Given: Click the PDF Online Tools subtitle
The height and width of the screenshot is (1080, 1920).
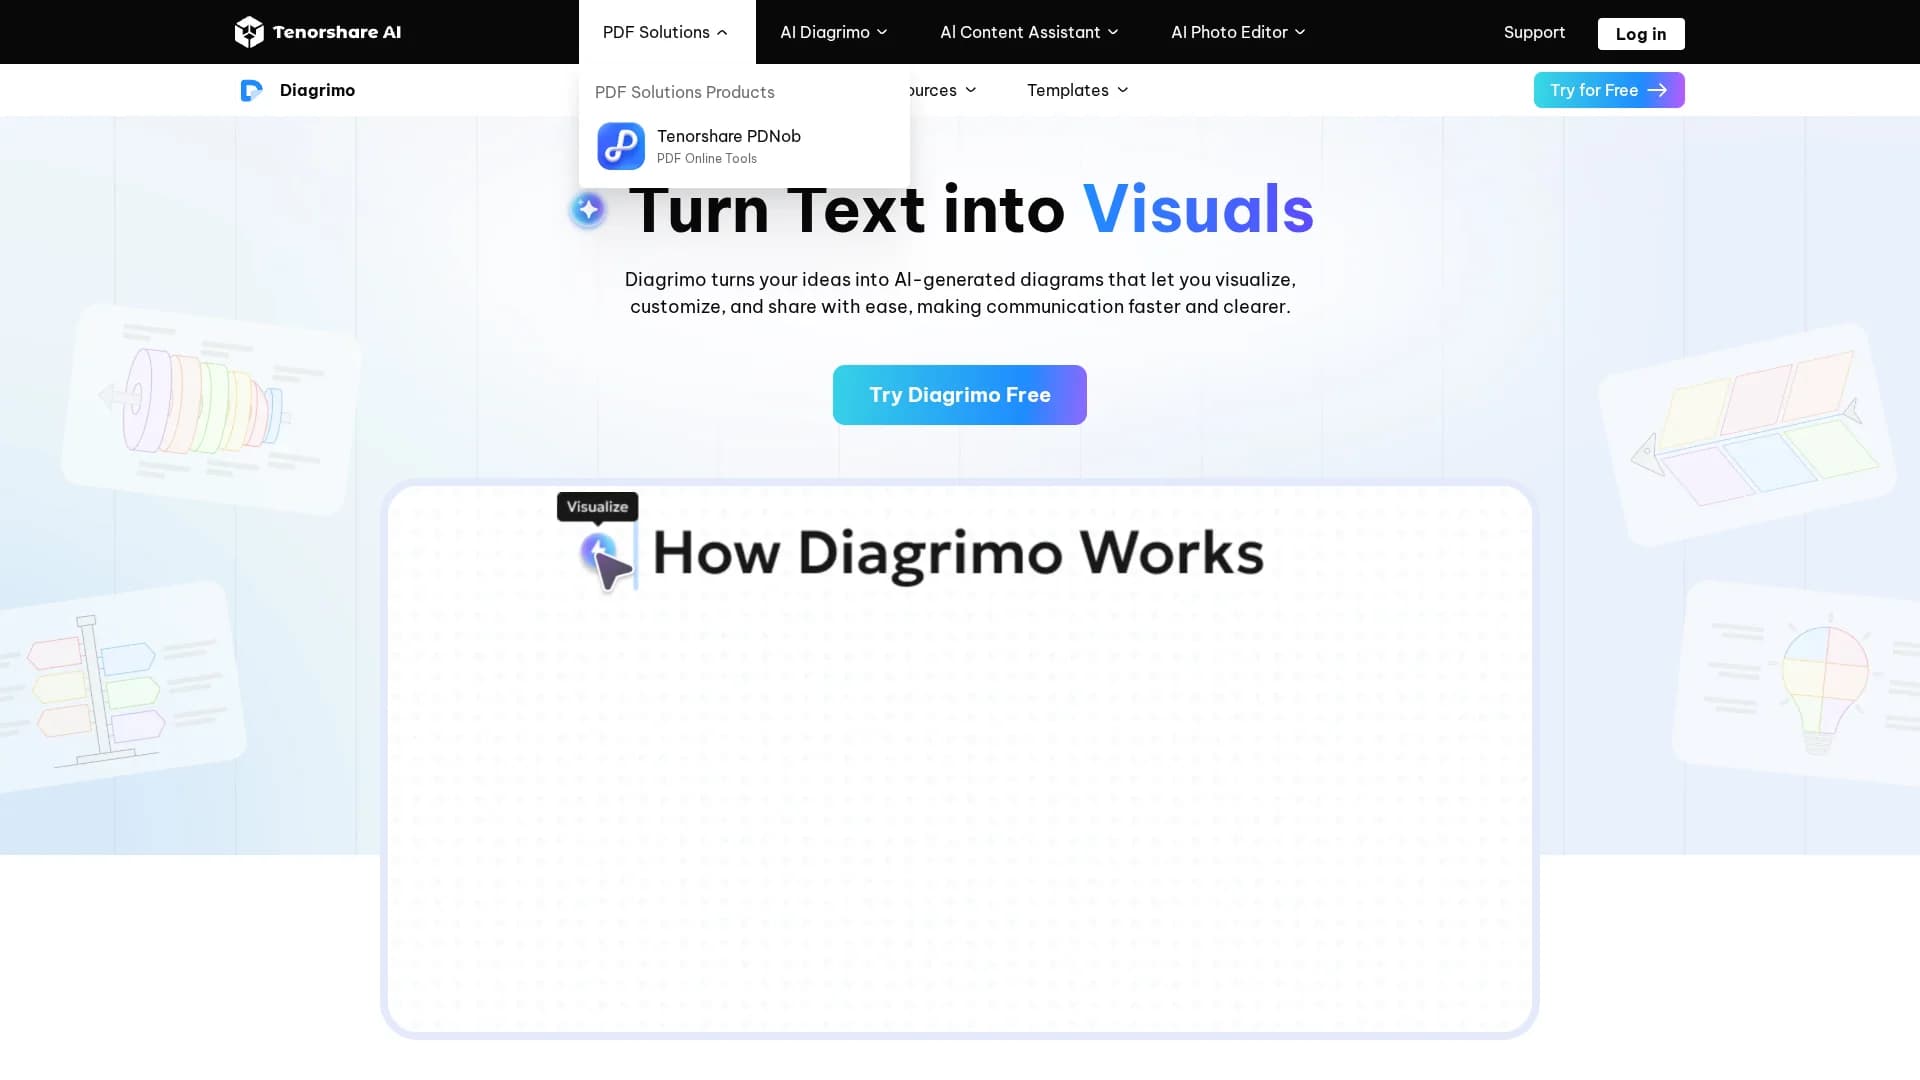Looking at the screenshot, I should click(x=707, y=159).
